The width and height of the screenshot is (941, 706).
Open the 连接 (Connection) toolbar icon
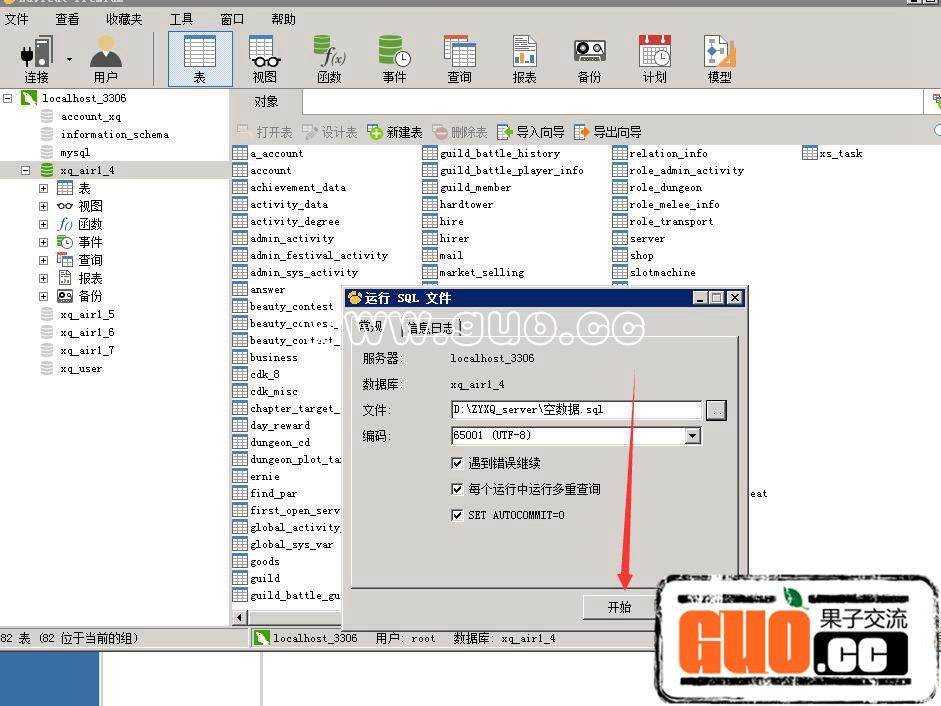[37, 58]
